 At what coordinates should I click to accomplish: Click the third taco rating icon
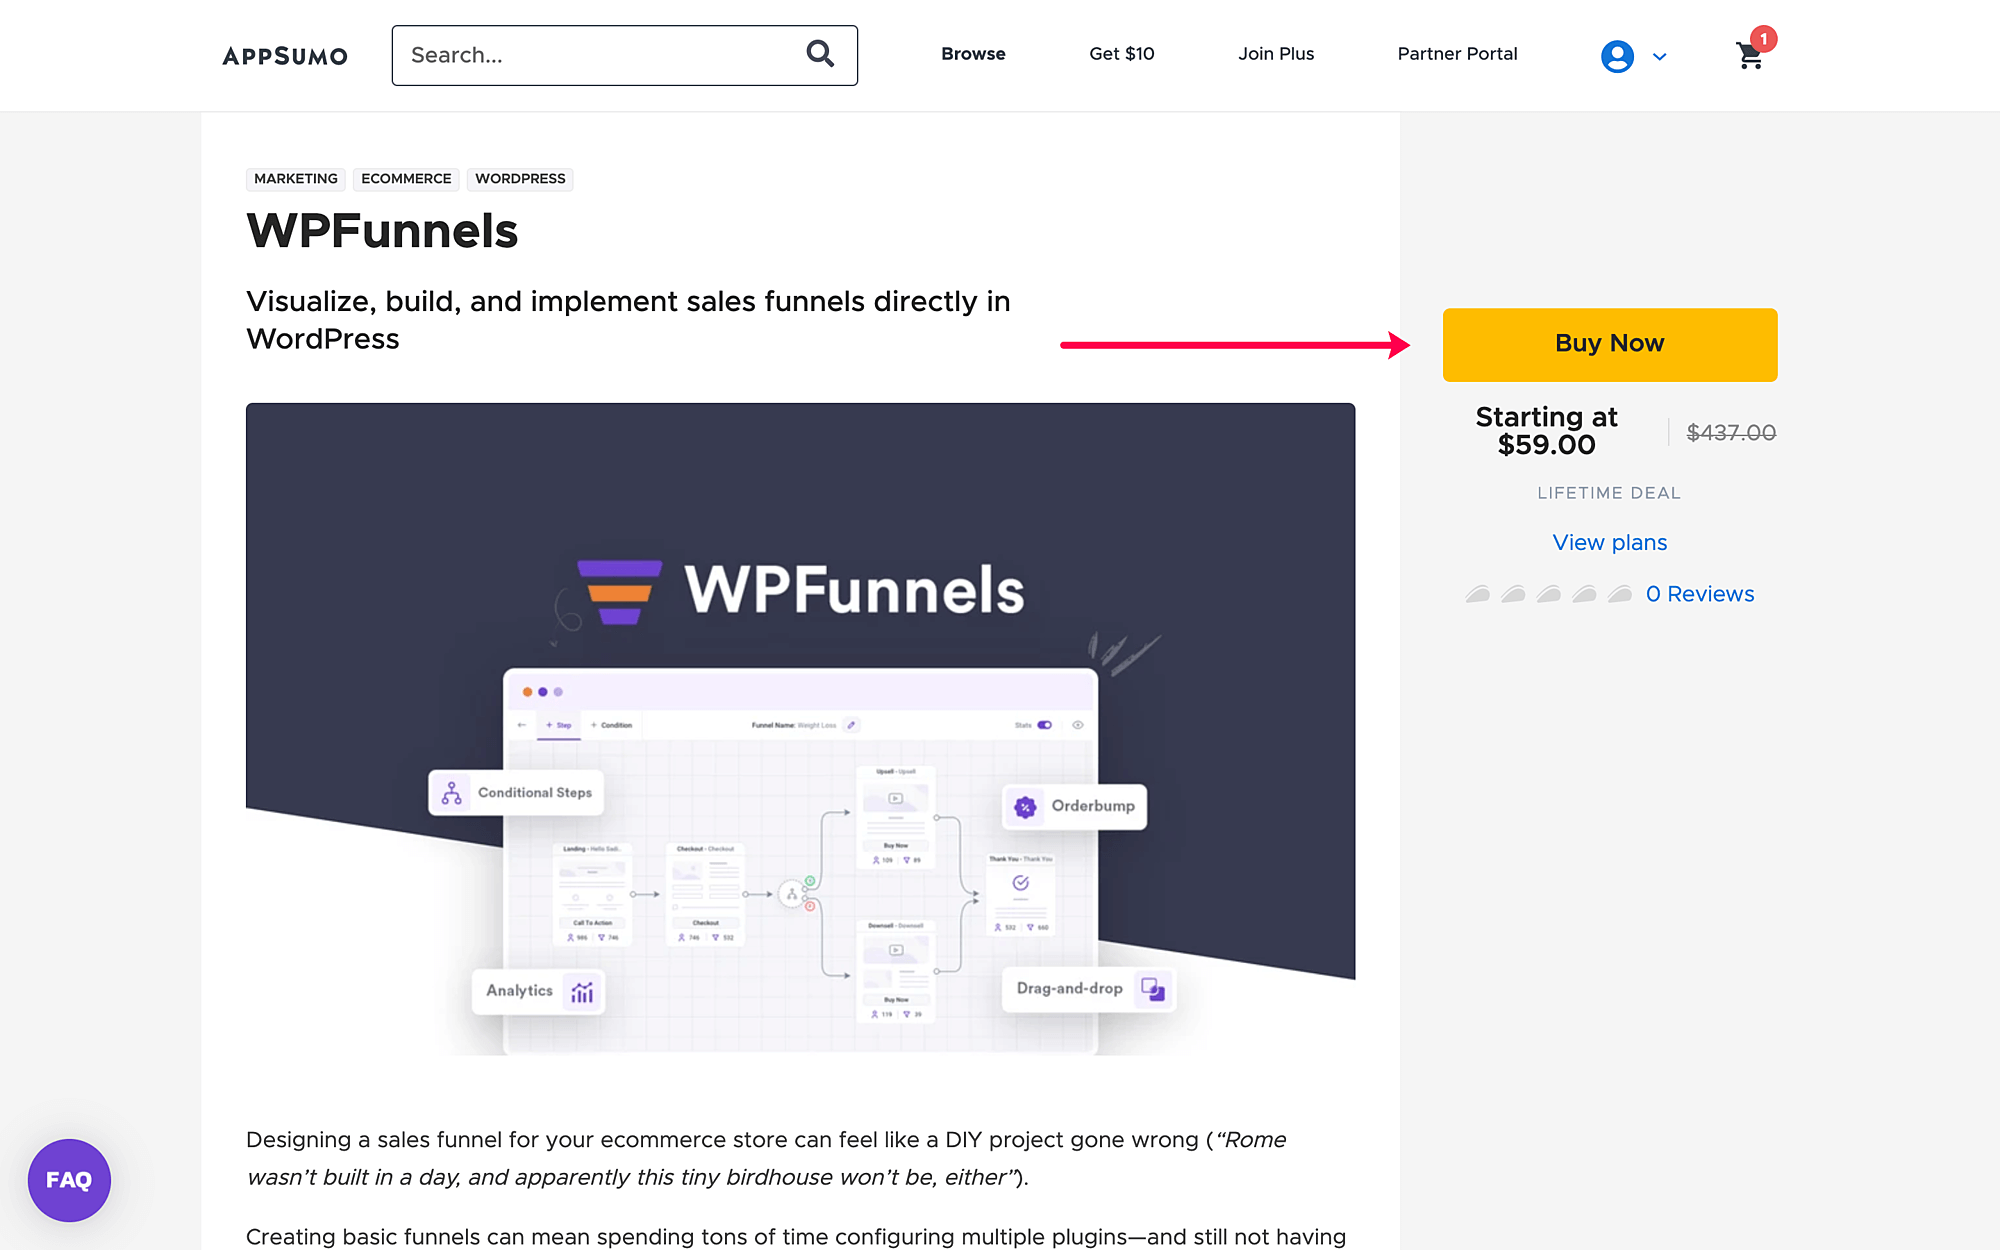click(1549, 594)
